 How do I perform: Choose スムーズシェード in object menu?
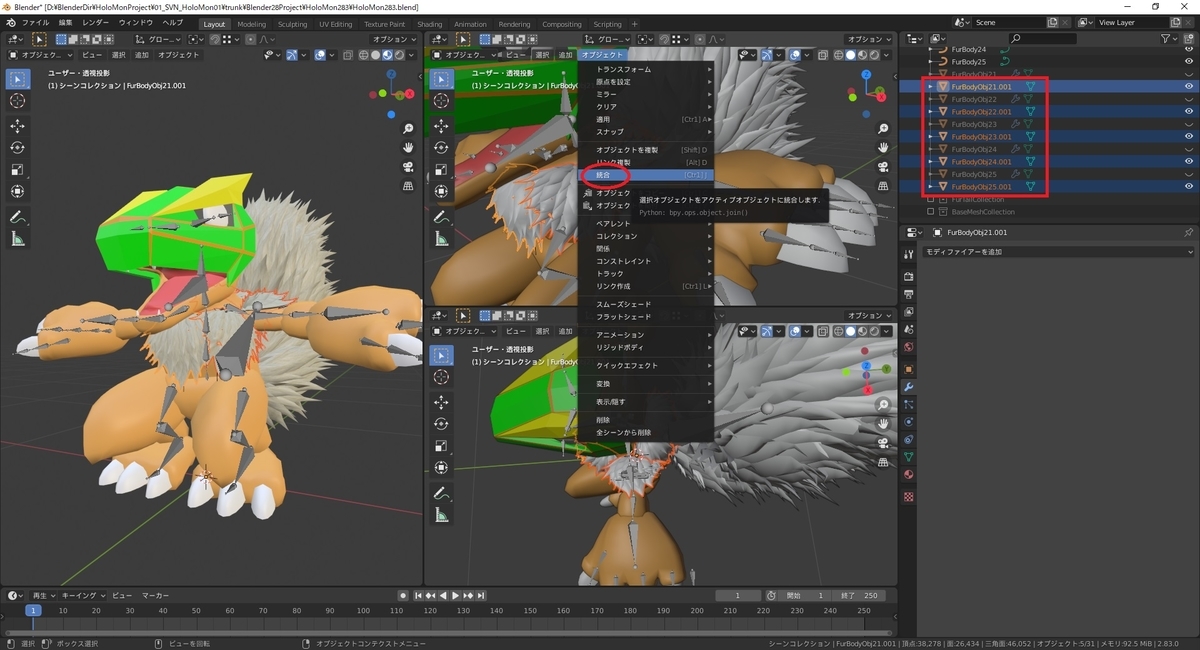tap(645, 304)
